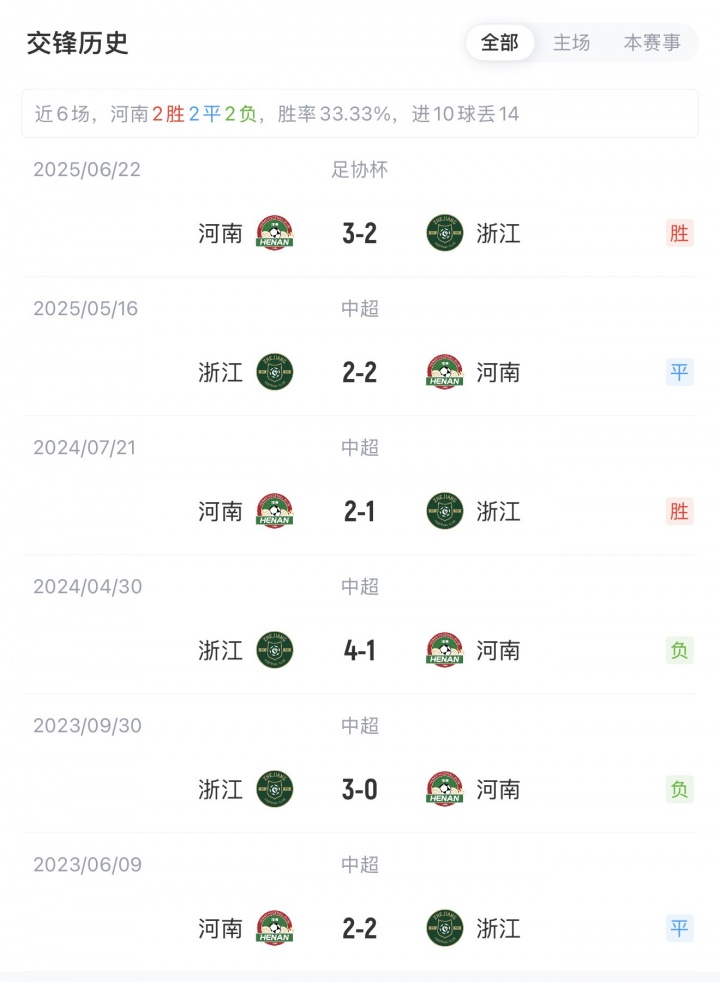Open the 3-2 match score from 2025/06/22
The width and height of the screenshot is (720, 982).
pos(360,234)
